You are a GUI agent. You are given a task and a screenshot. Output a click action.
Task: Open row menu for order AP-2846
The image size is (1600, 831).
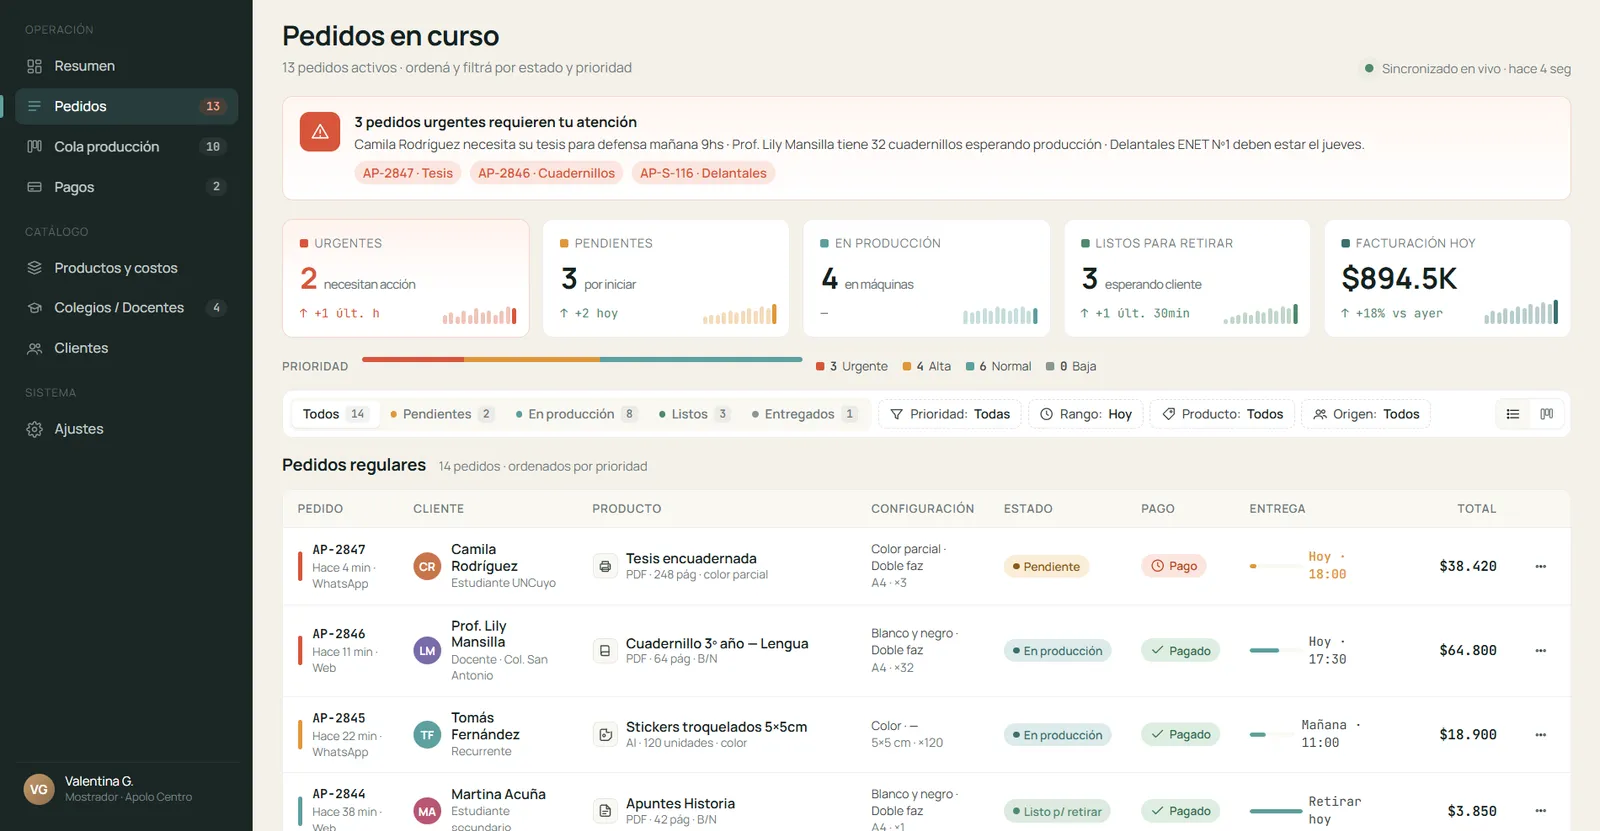click(x=1541, y=650)
